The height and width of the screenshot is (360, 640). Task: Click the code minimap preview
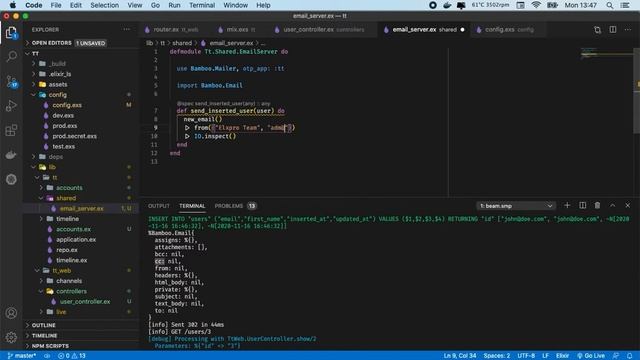pyautogui.click(x=606, y=53)
